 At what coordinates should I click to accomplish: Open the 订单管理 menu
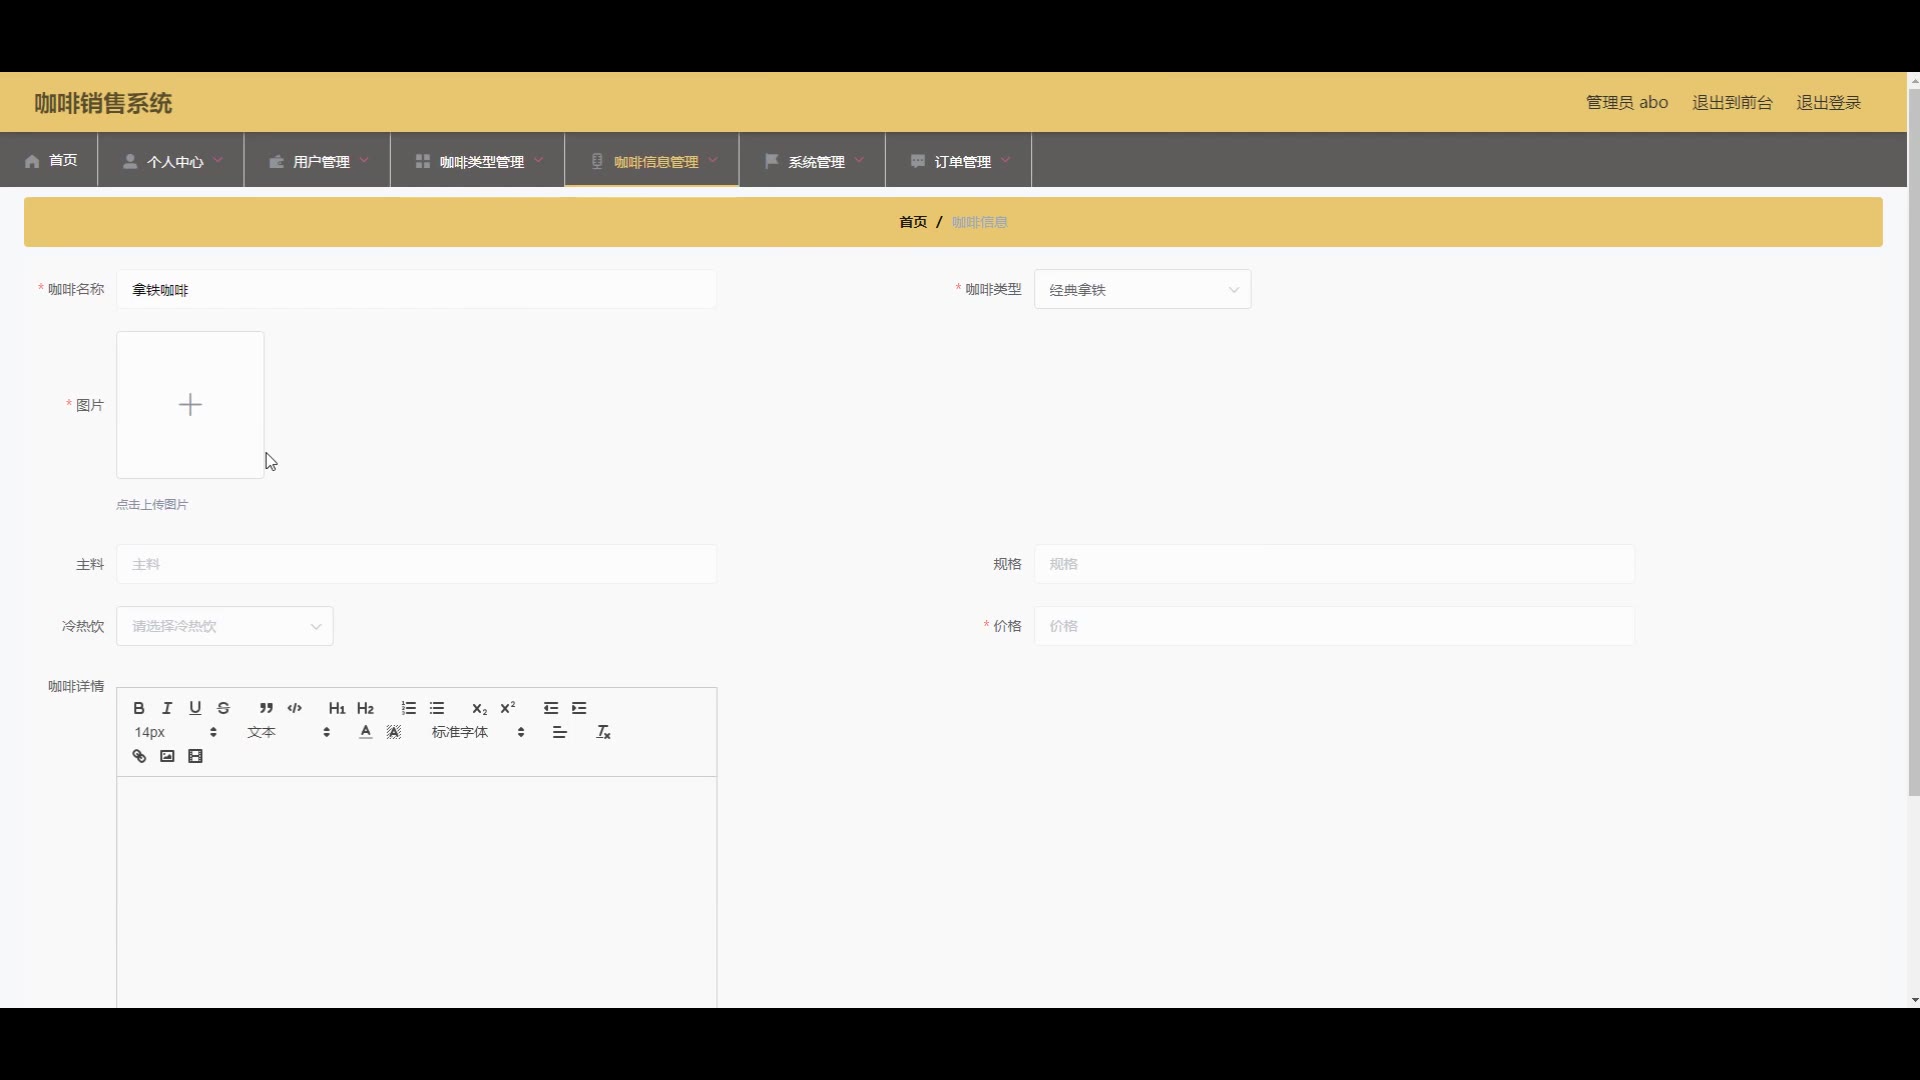[959, 161]
